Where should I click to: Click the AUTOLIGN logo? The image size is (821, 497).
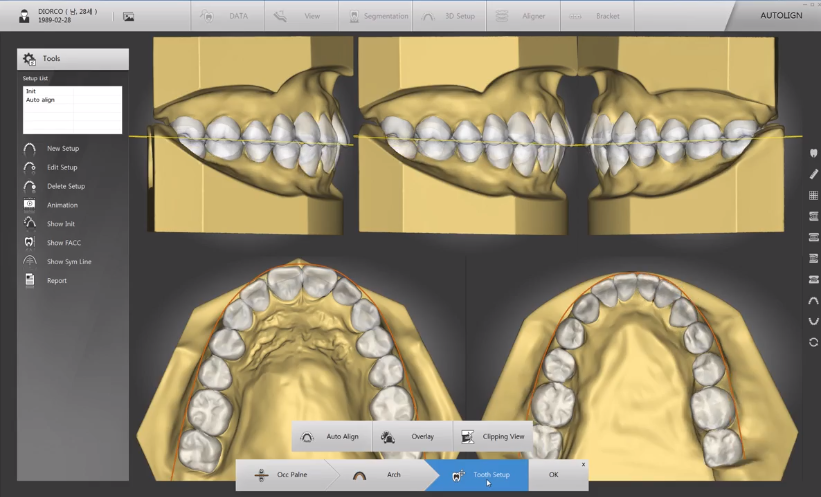(x=781, y=16)
